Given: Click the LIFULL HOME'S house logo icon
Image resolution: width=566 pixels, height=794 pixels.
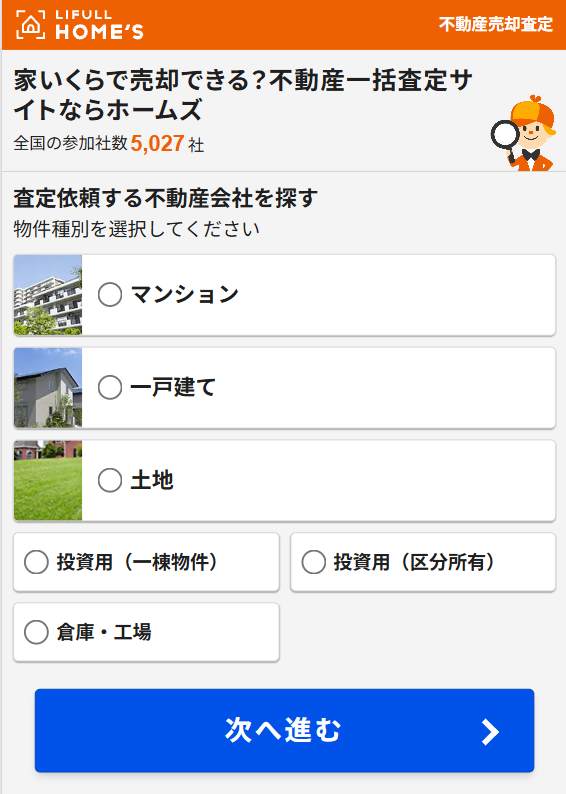Looking at the screenshot, I should [x=30, y=24].
